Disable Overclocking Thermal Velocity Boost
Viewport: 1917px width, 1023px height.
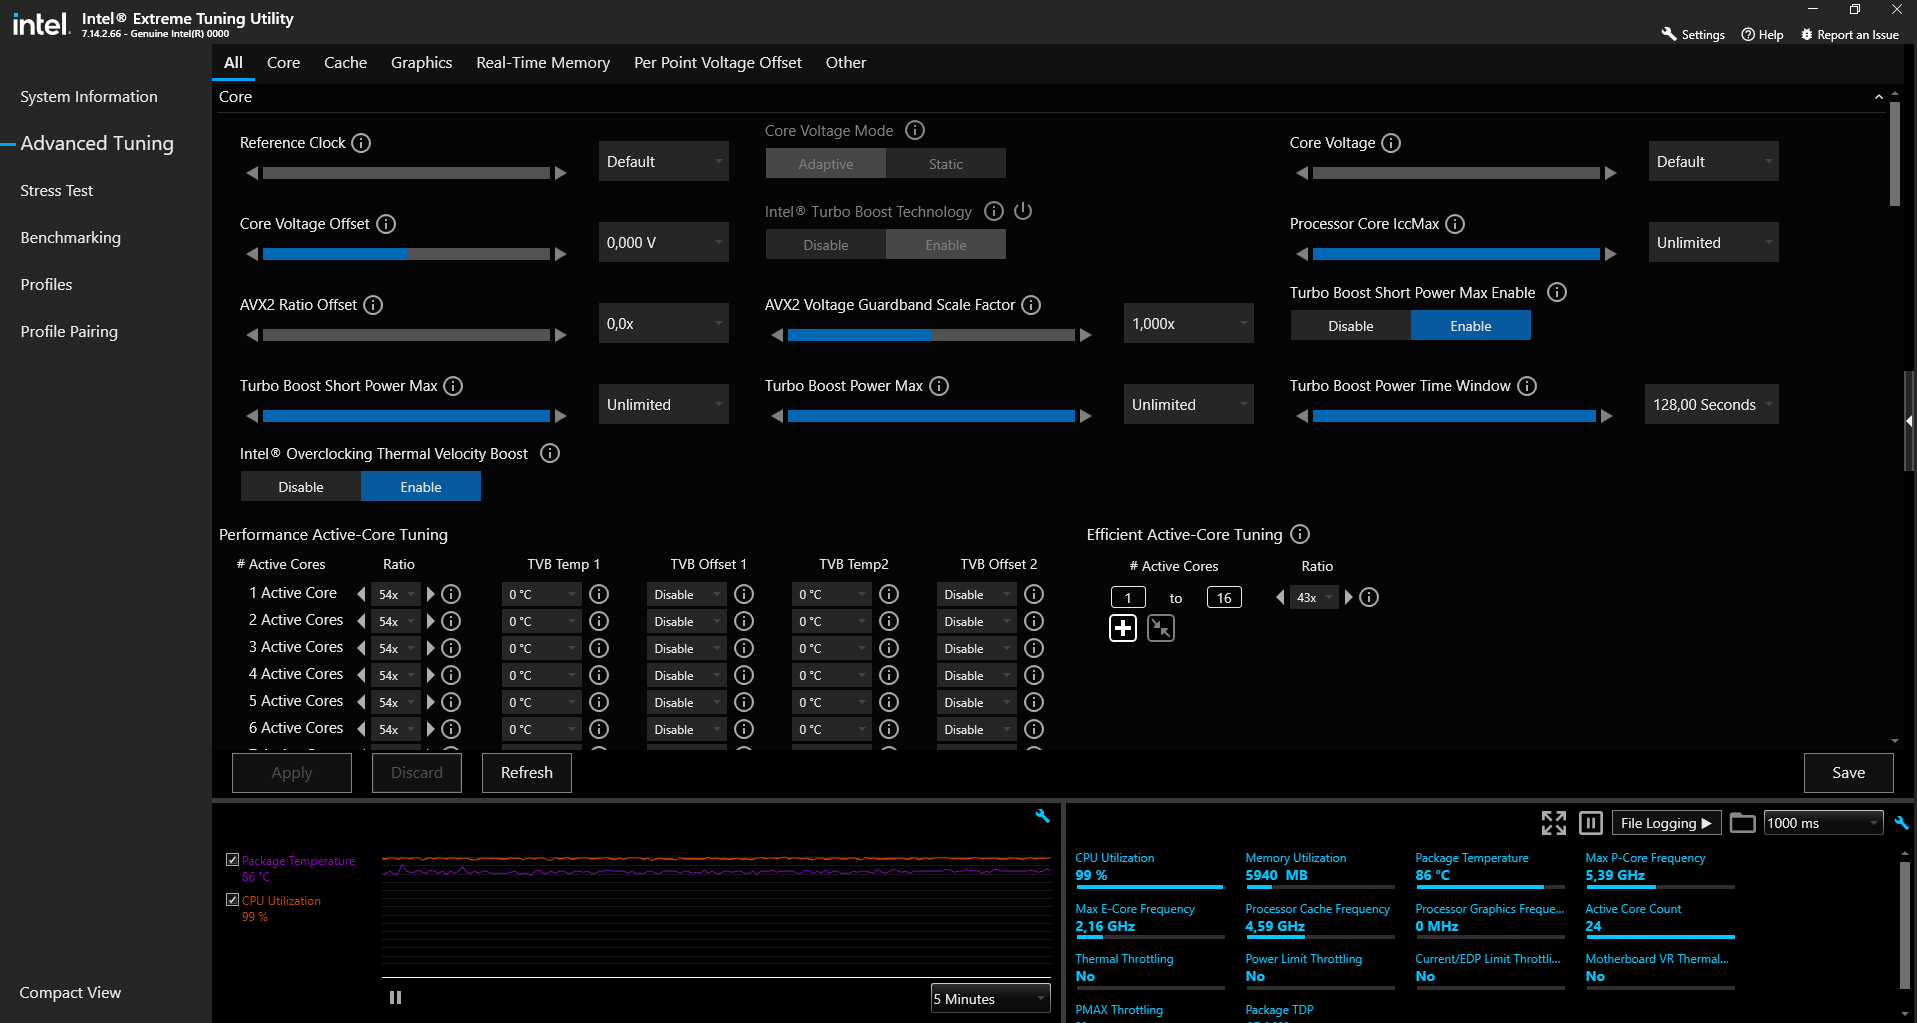point(301,487)
